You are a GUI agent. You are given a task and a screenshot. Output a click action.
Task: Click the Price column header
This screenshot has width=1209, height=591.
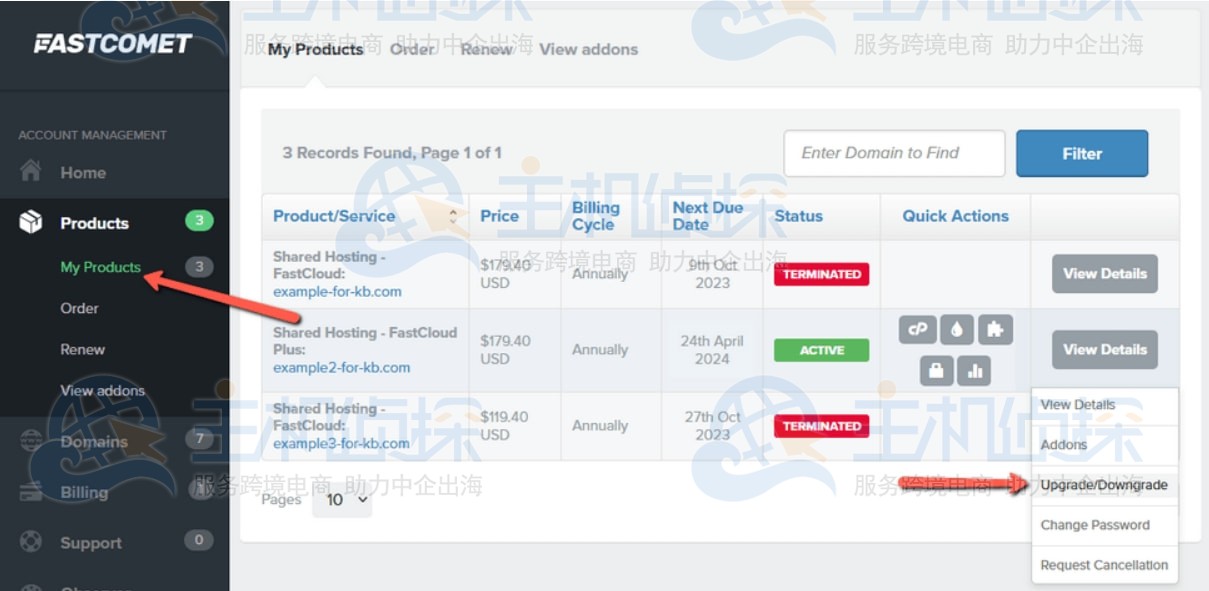click(499, 216)
